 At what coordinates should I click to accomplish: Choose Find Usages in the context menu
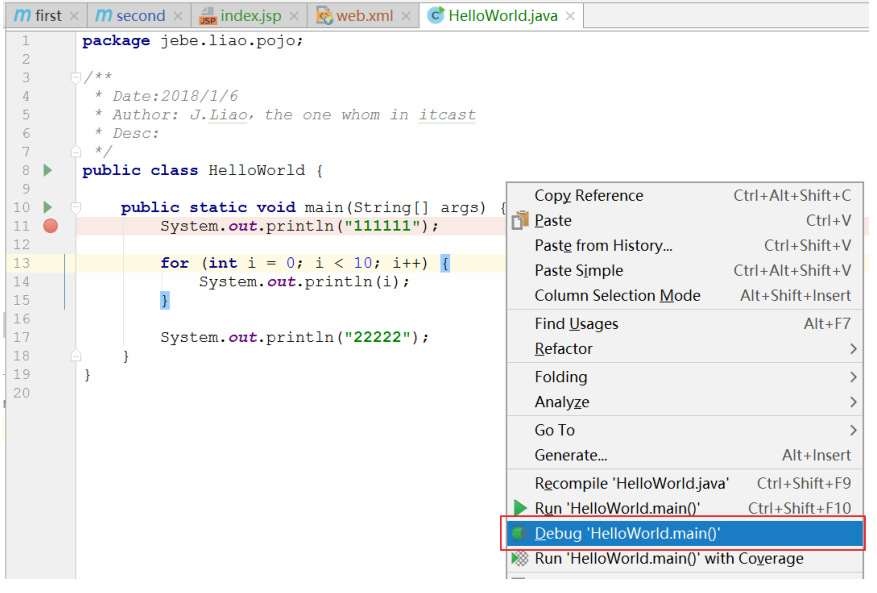click(685, 324)
